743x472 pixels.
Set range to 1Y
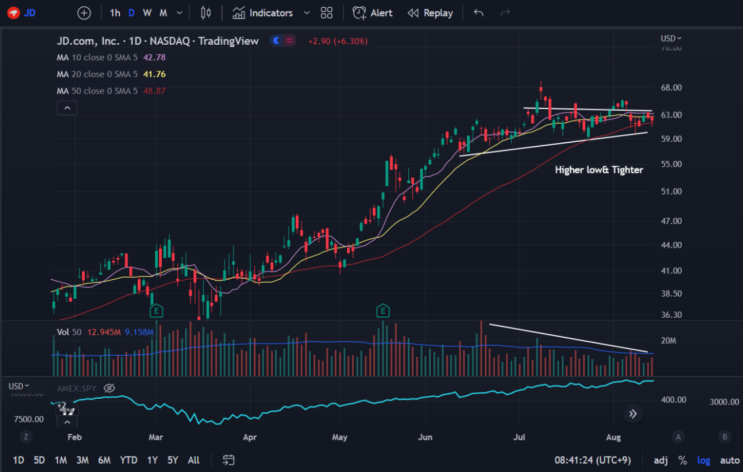tap(152, 460)
